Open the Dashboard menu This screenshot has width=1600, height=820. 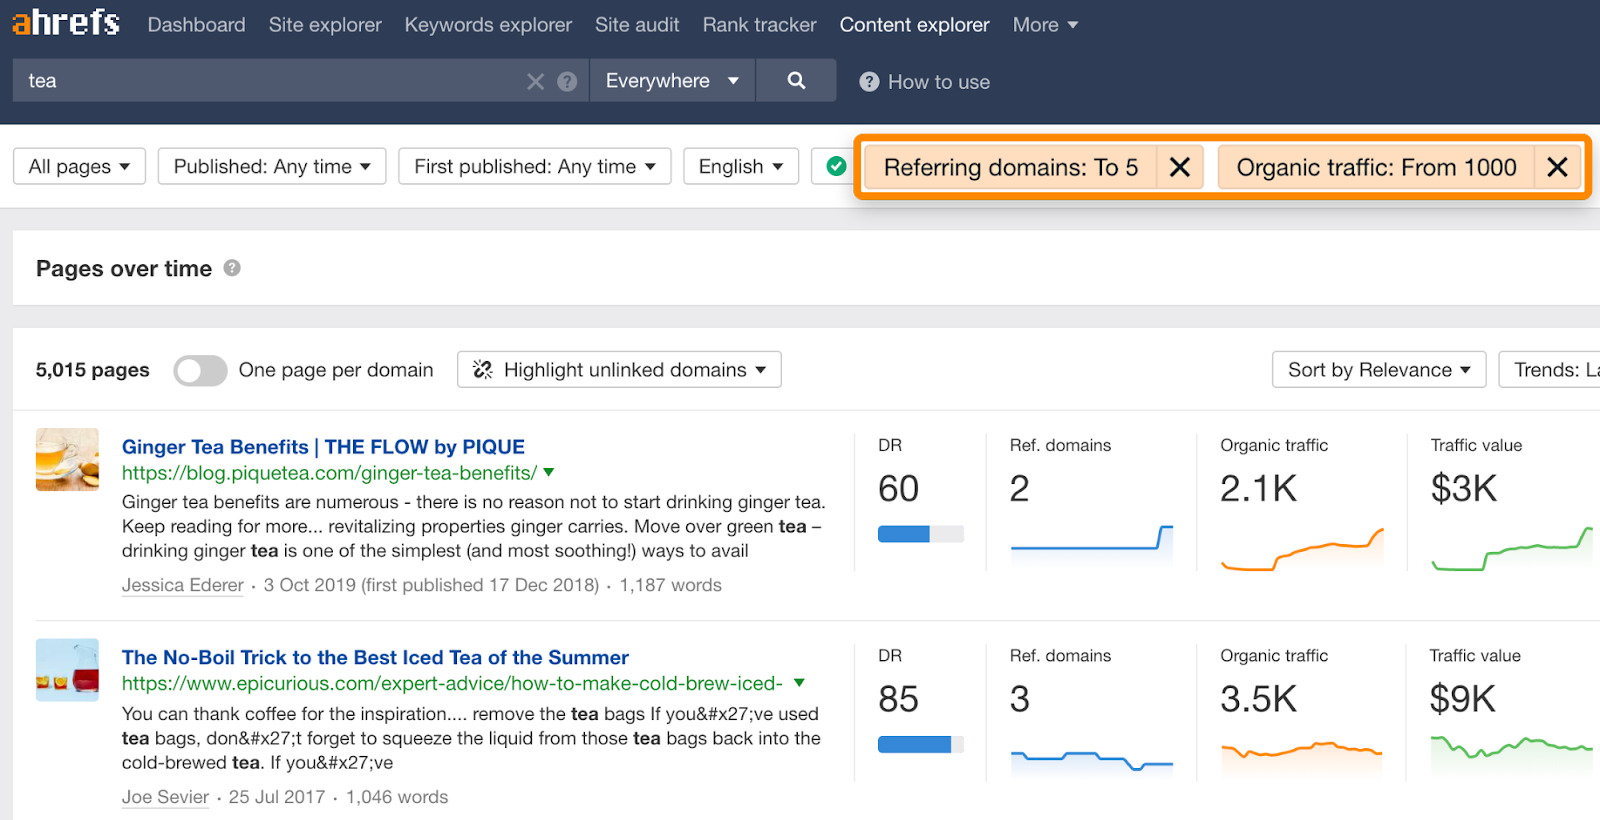click(x=196, y=25)
